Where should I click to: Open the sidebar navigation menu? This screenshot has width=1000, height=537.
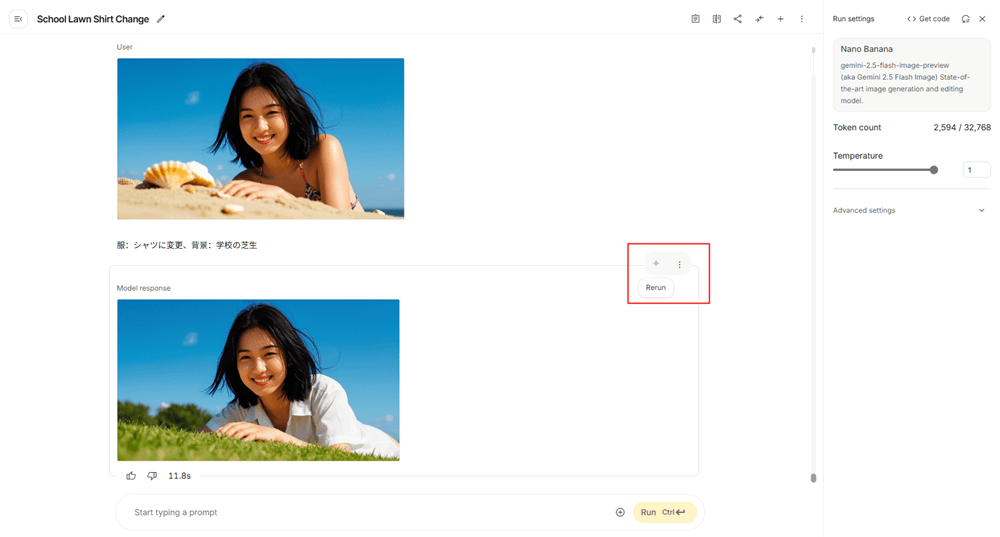18,19
